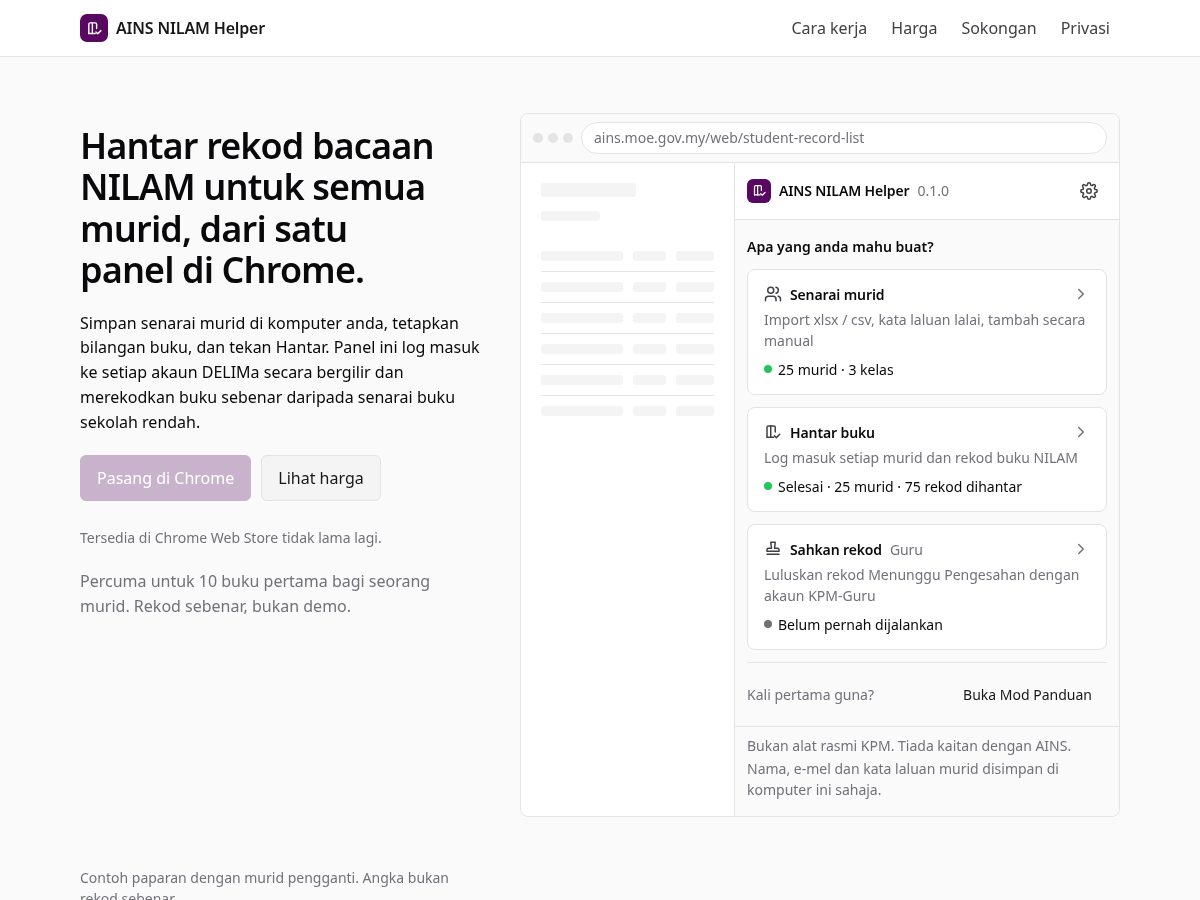Viewport: 1200px width, 900px height.
Task: Open settings gear in helper panel
Action: point(1089,191)
